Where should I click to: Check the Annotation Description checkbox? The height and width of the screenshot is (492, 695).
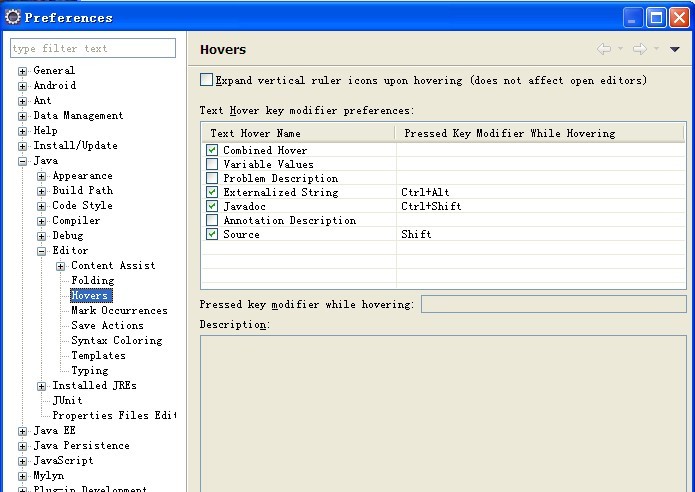tap(212, 220)
